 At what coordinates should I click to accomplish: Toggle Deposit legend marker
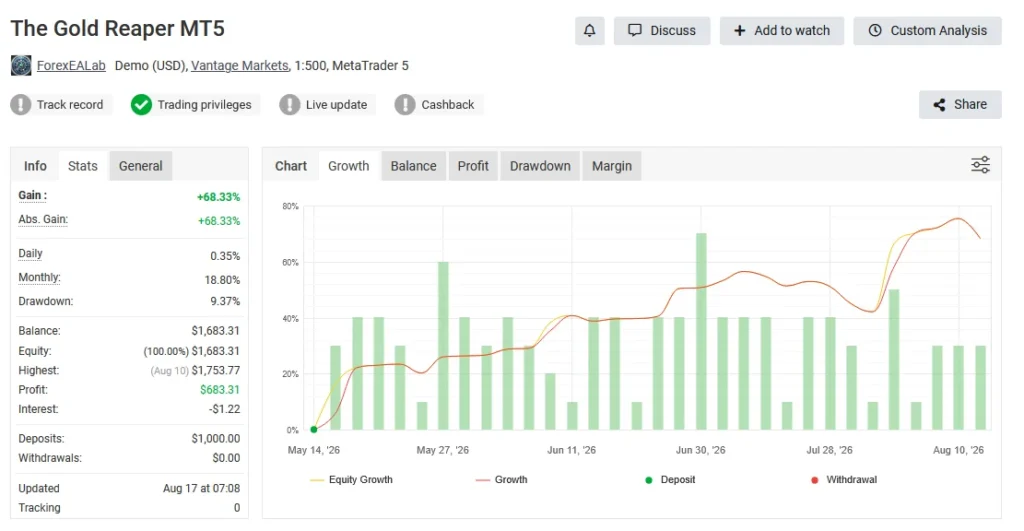pyautogui.click(x=670, y=479)
